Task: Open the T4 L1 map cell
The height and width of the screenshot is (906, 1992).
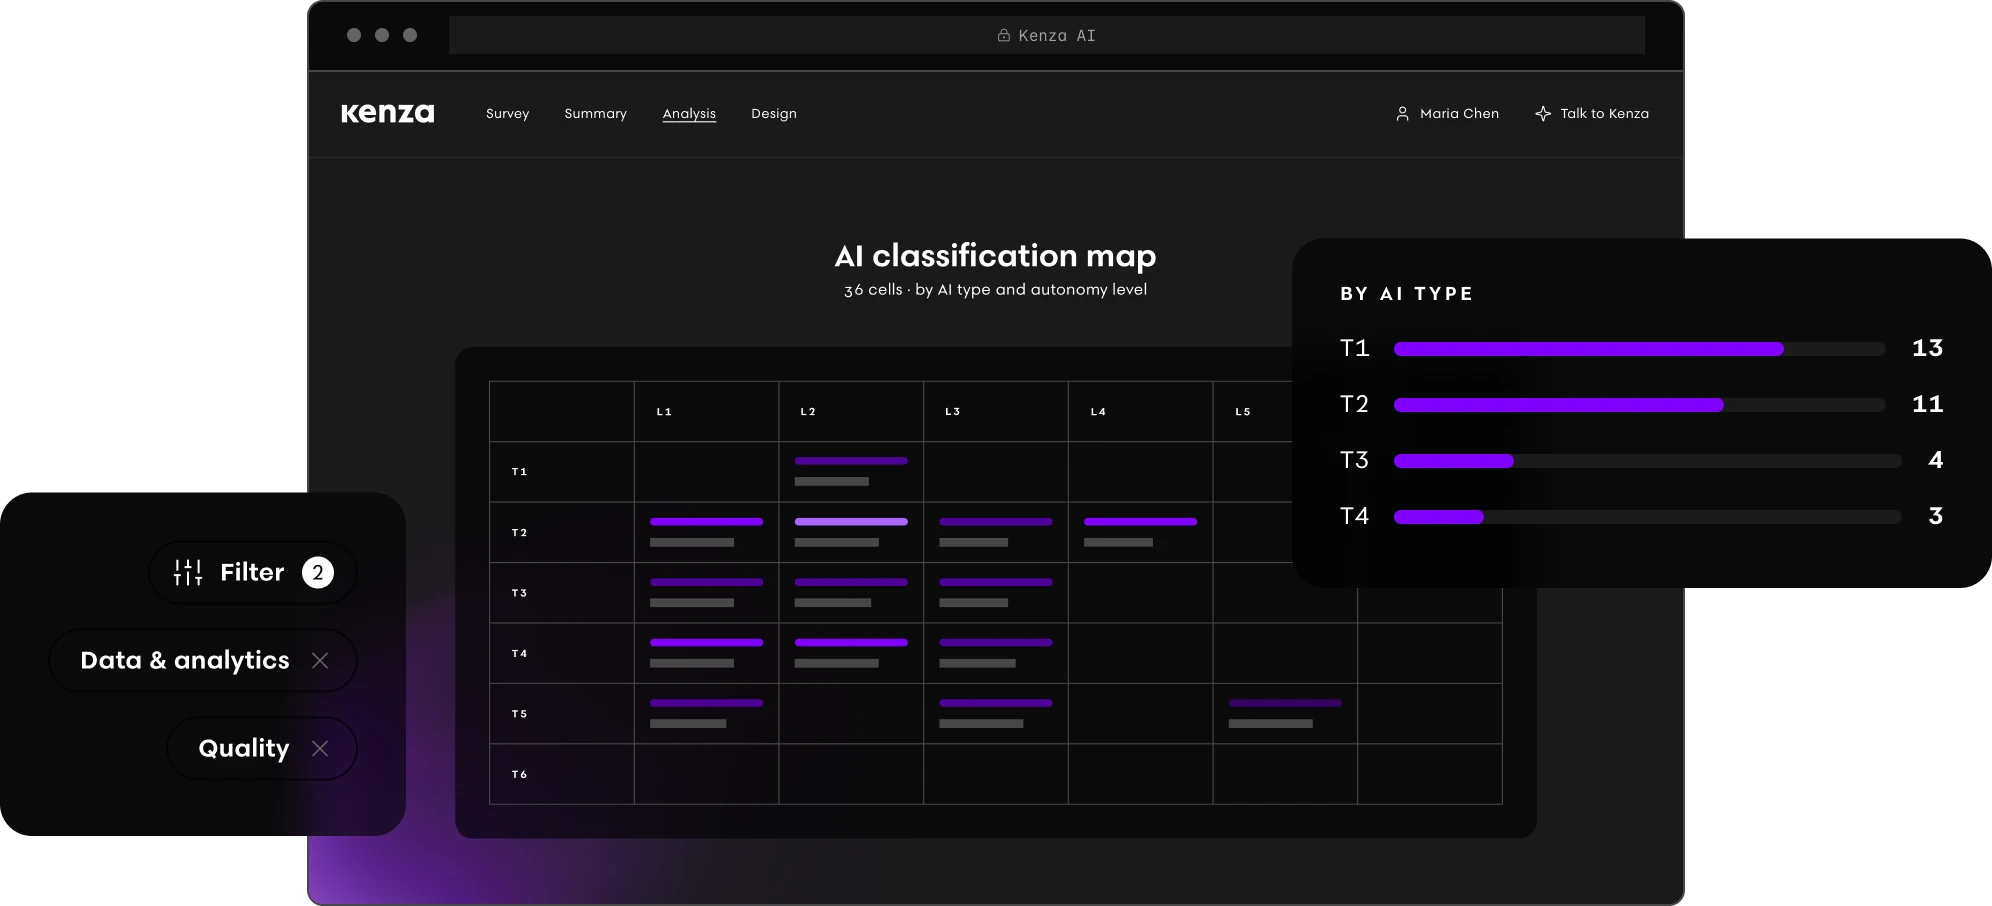Action: coord(706,653)
